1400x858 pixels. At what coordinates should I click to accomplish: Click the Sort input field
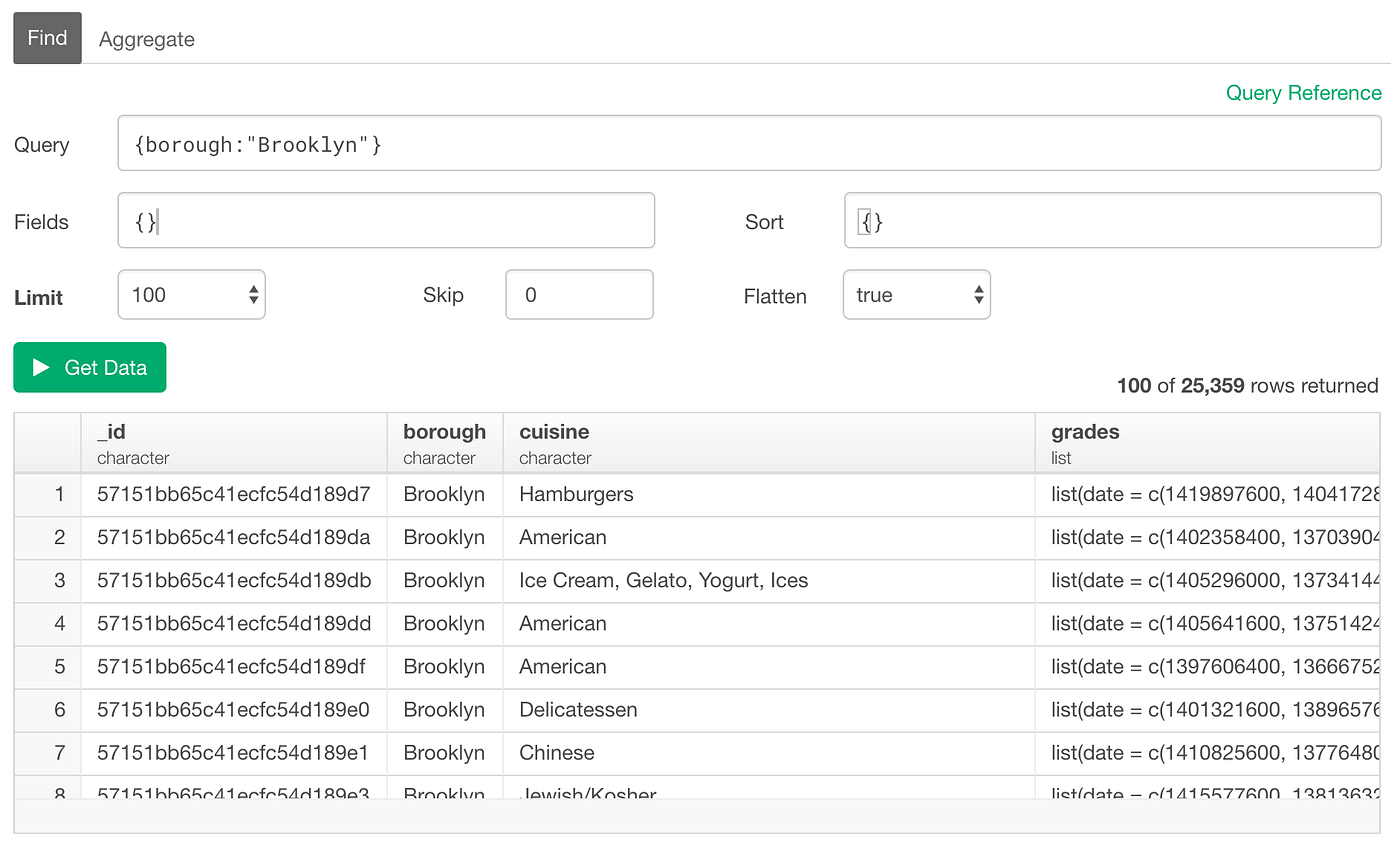1112,220
